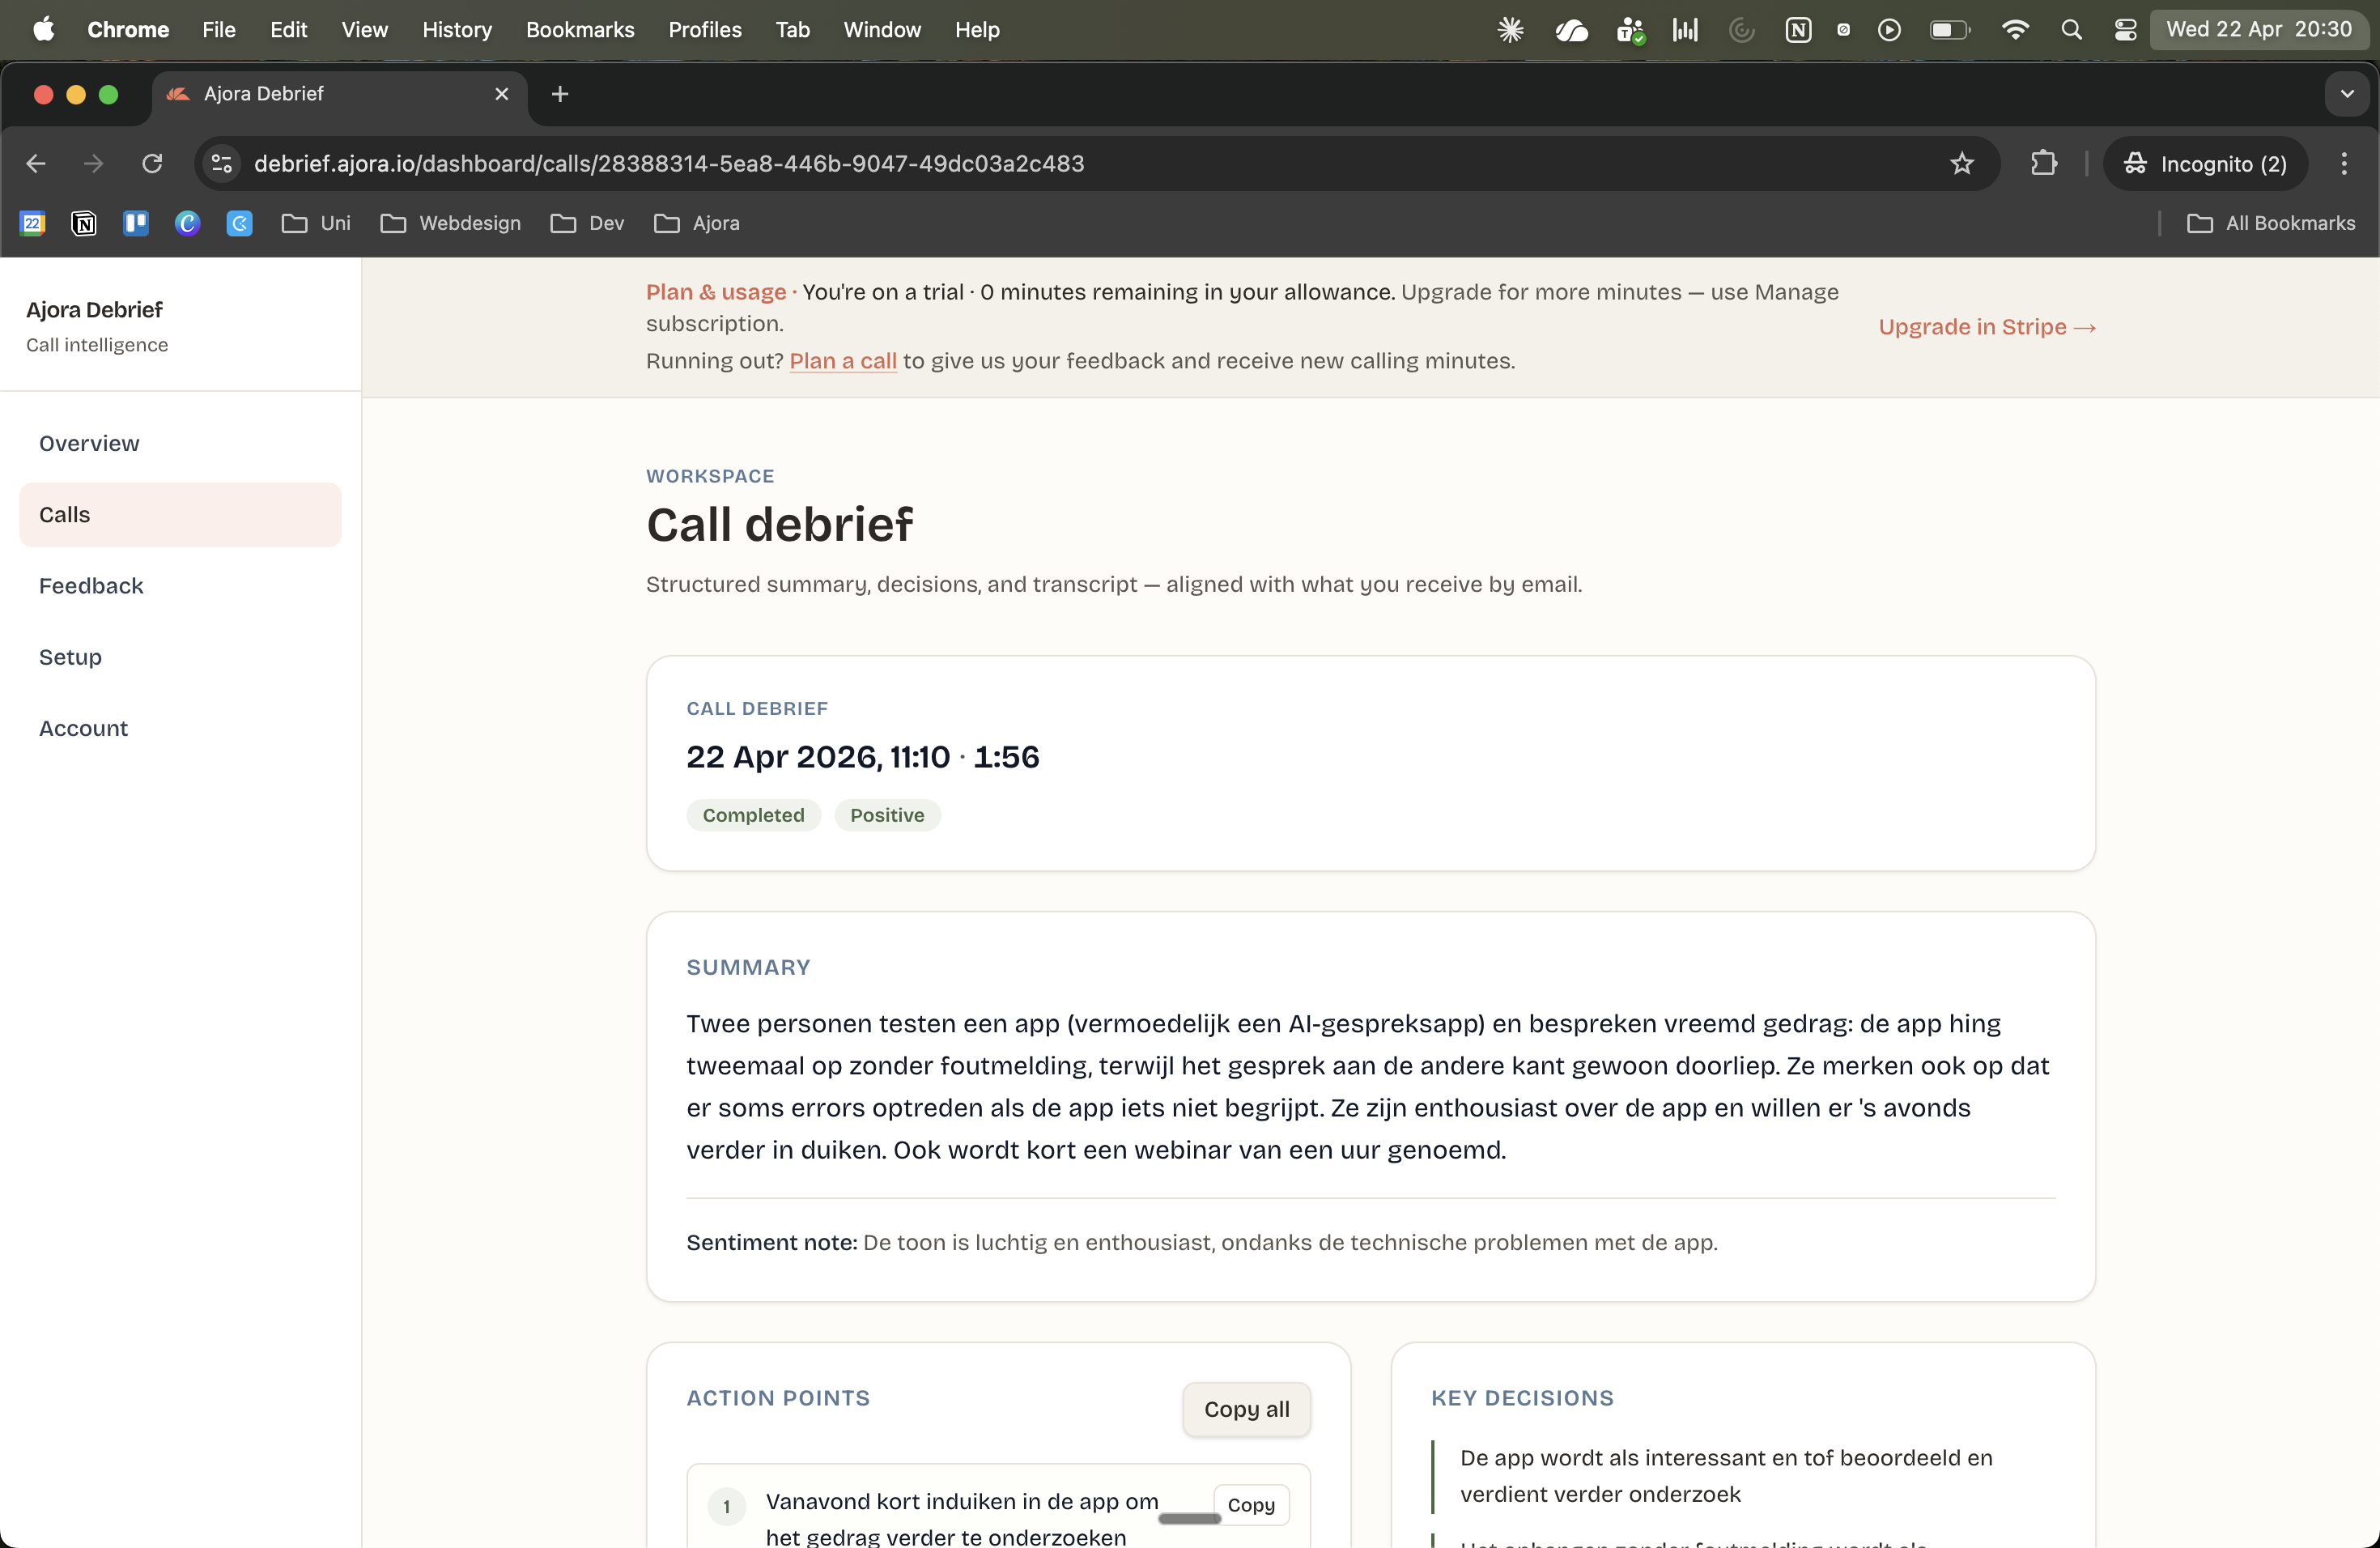Image resolution: width=2380 pixels, height=1548 pixels.
Task: View site information for debrief.ajora.io
Action: click(x=222, y=163)
